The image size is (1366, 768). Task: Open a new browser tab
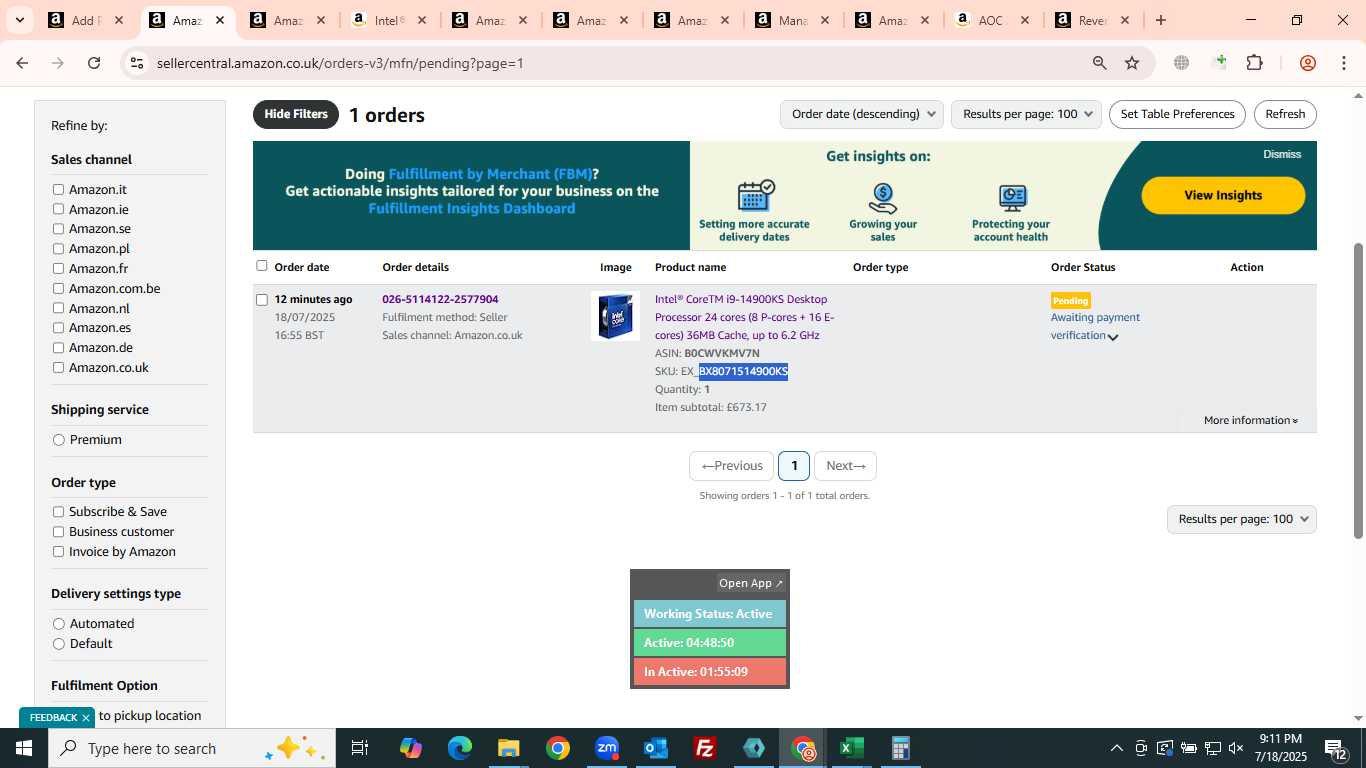pos(1160,20)
